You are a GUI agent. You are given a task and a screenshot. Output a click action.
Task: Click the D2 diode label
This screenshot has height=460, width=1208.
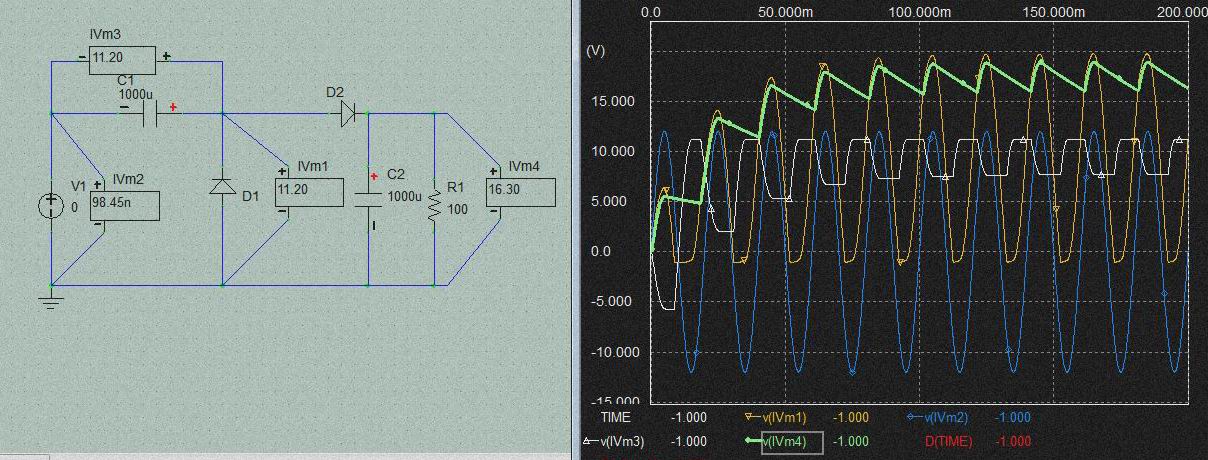pyautogui.click(x=335, y=92)
